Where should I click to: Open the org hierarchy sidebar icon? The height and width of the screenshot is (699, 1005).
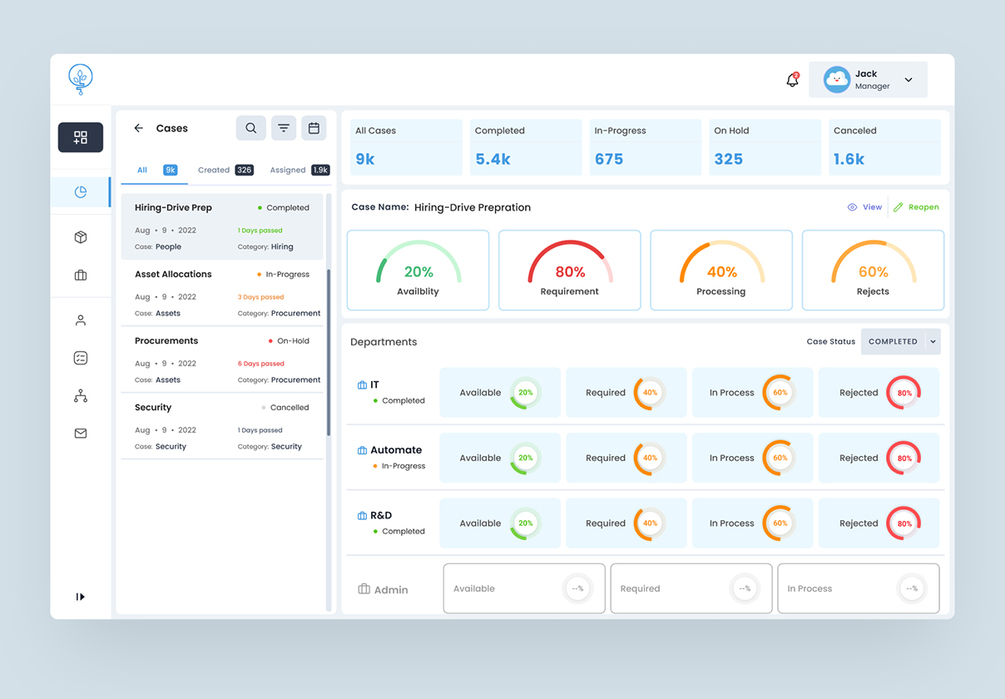point(81,396)
